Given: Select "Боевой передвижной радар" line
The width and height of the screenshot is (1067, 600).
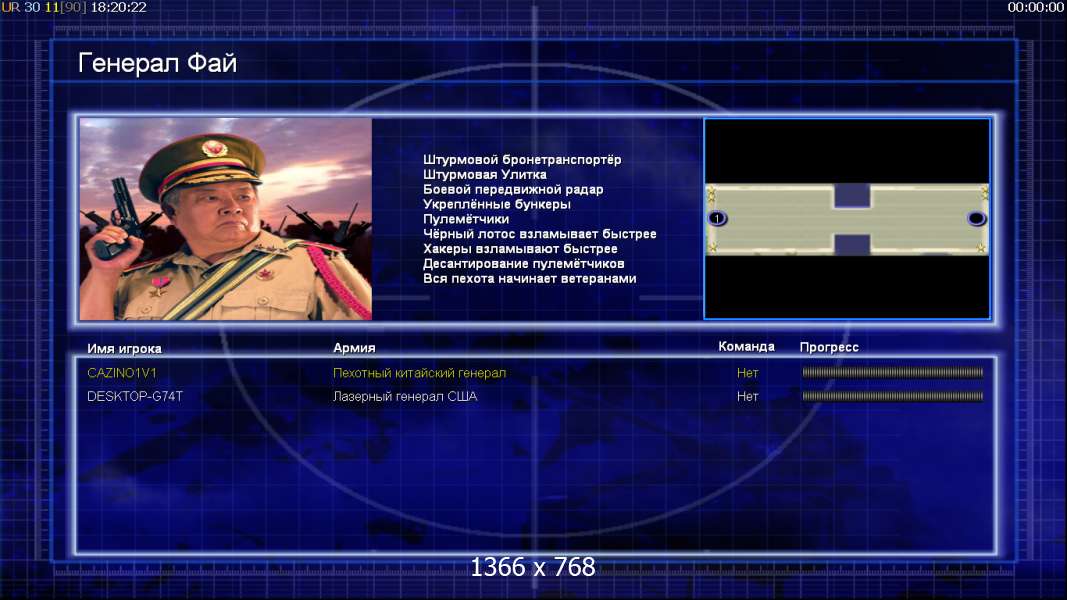Looking at the screenshot, I should (512, 190).
